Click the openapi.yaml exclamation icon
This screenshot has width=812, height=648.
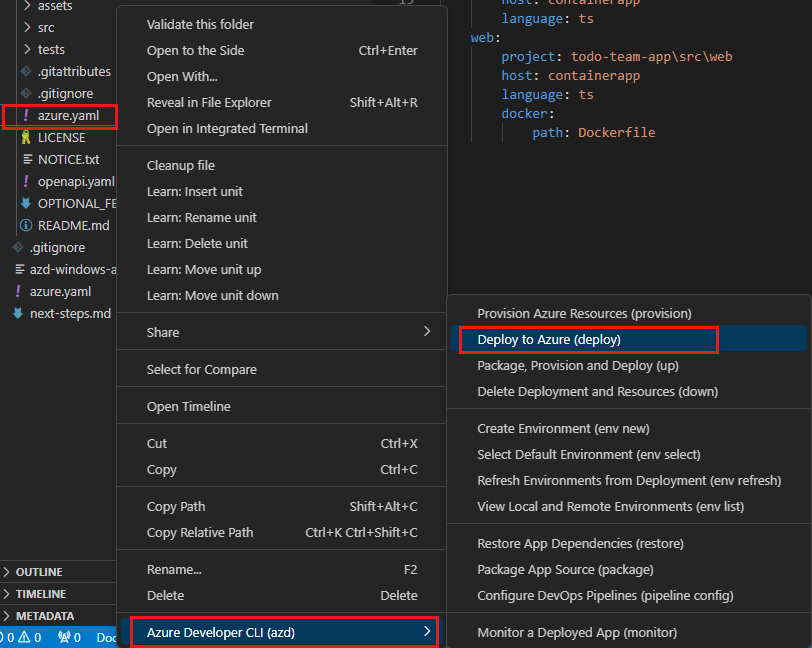click(25, 181)
